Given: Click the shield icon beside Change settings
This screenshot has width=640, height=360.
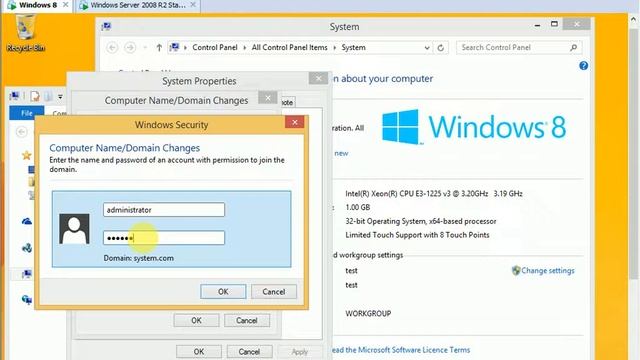Looking at the screenshot, I should pos(516,271).
